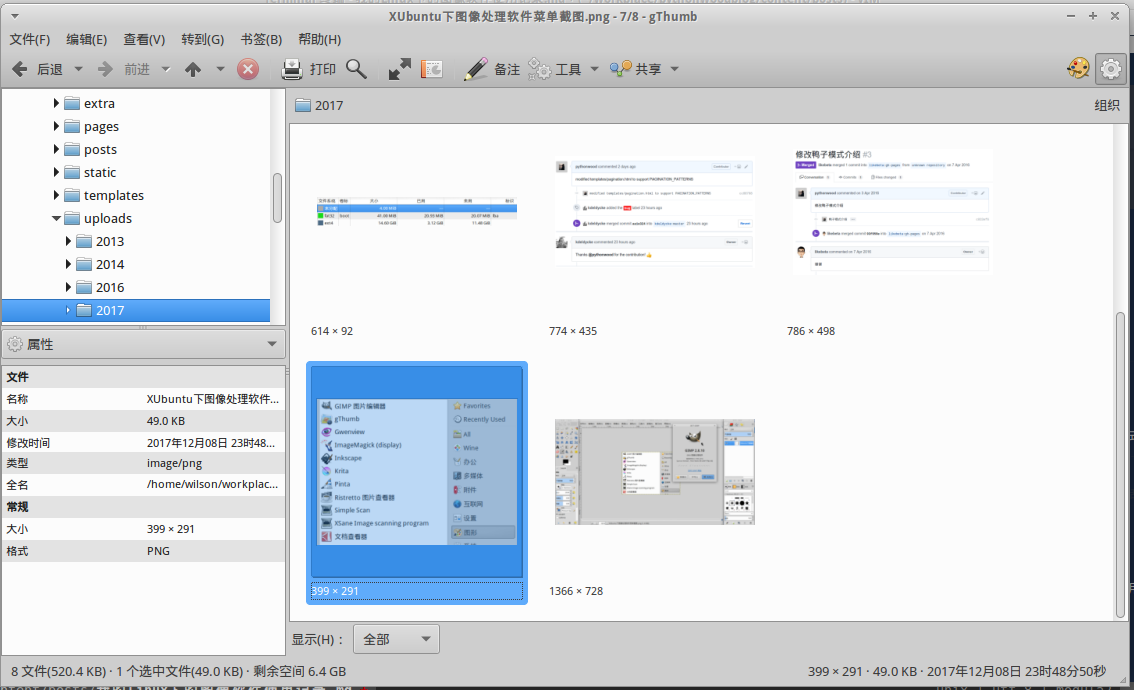
Task: Select the 1366 × 728 GIMP thumbnail
Action: 655,472
